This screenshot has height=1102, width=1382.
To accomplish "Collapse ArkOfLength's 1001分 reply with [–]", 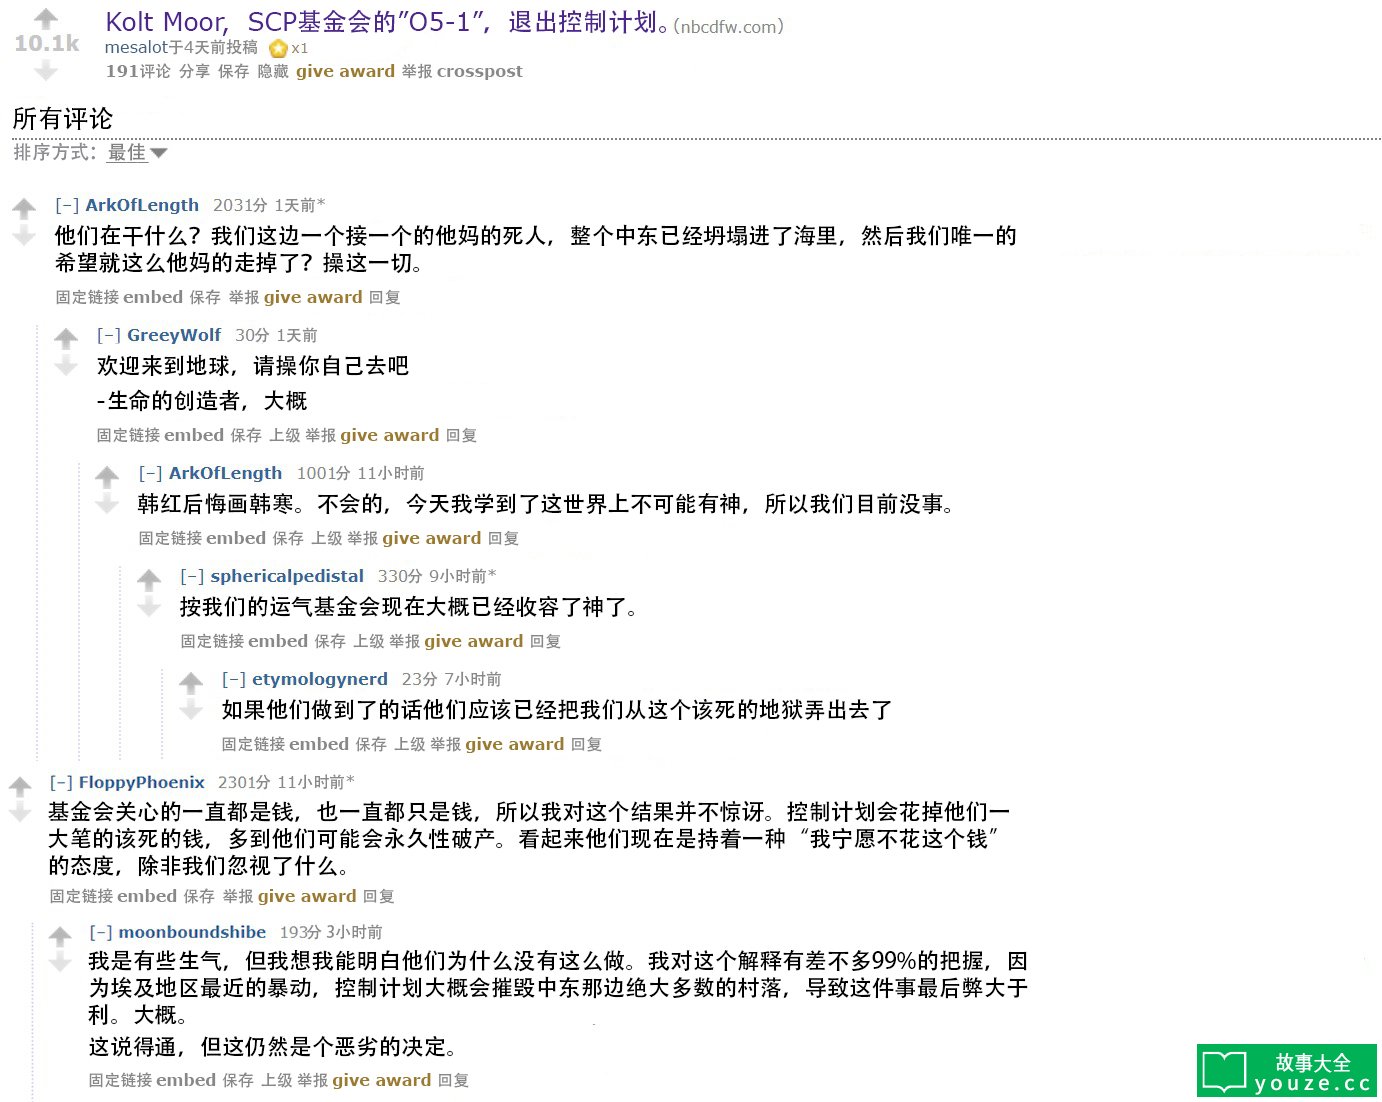I will (x=151, y=473).
